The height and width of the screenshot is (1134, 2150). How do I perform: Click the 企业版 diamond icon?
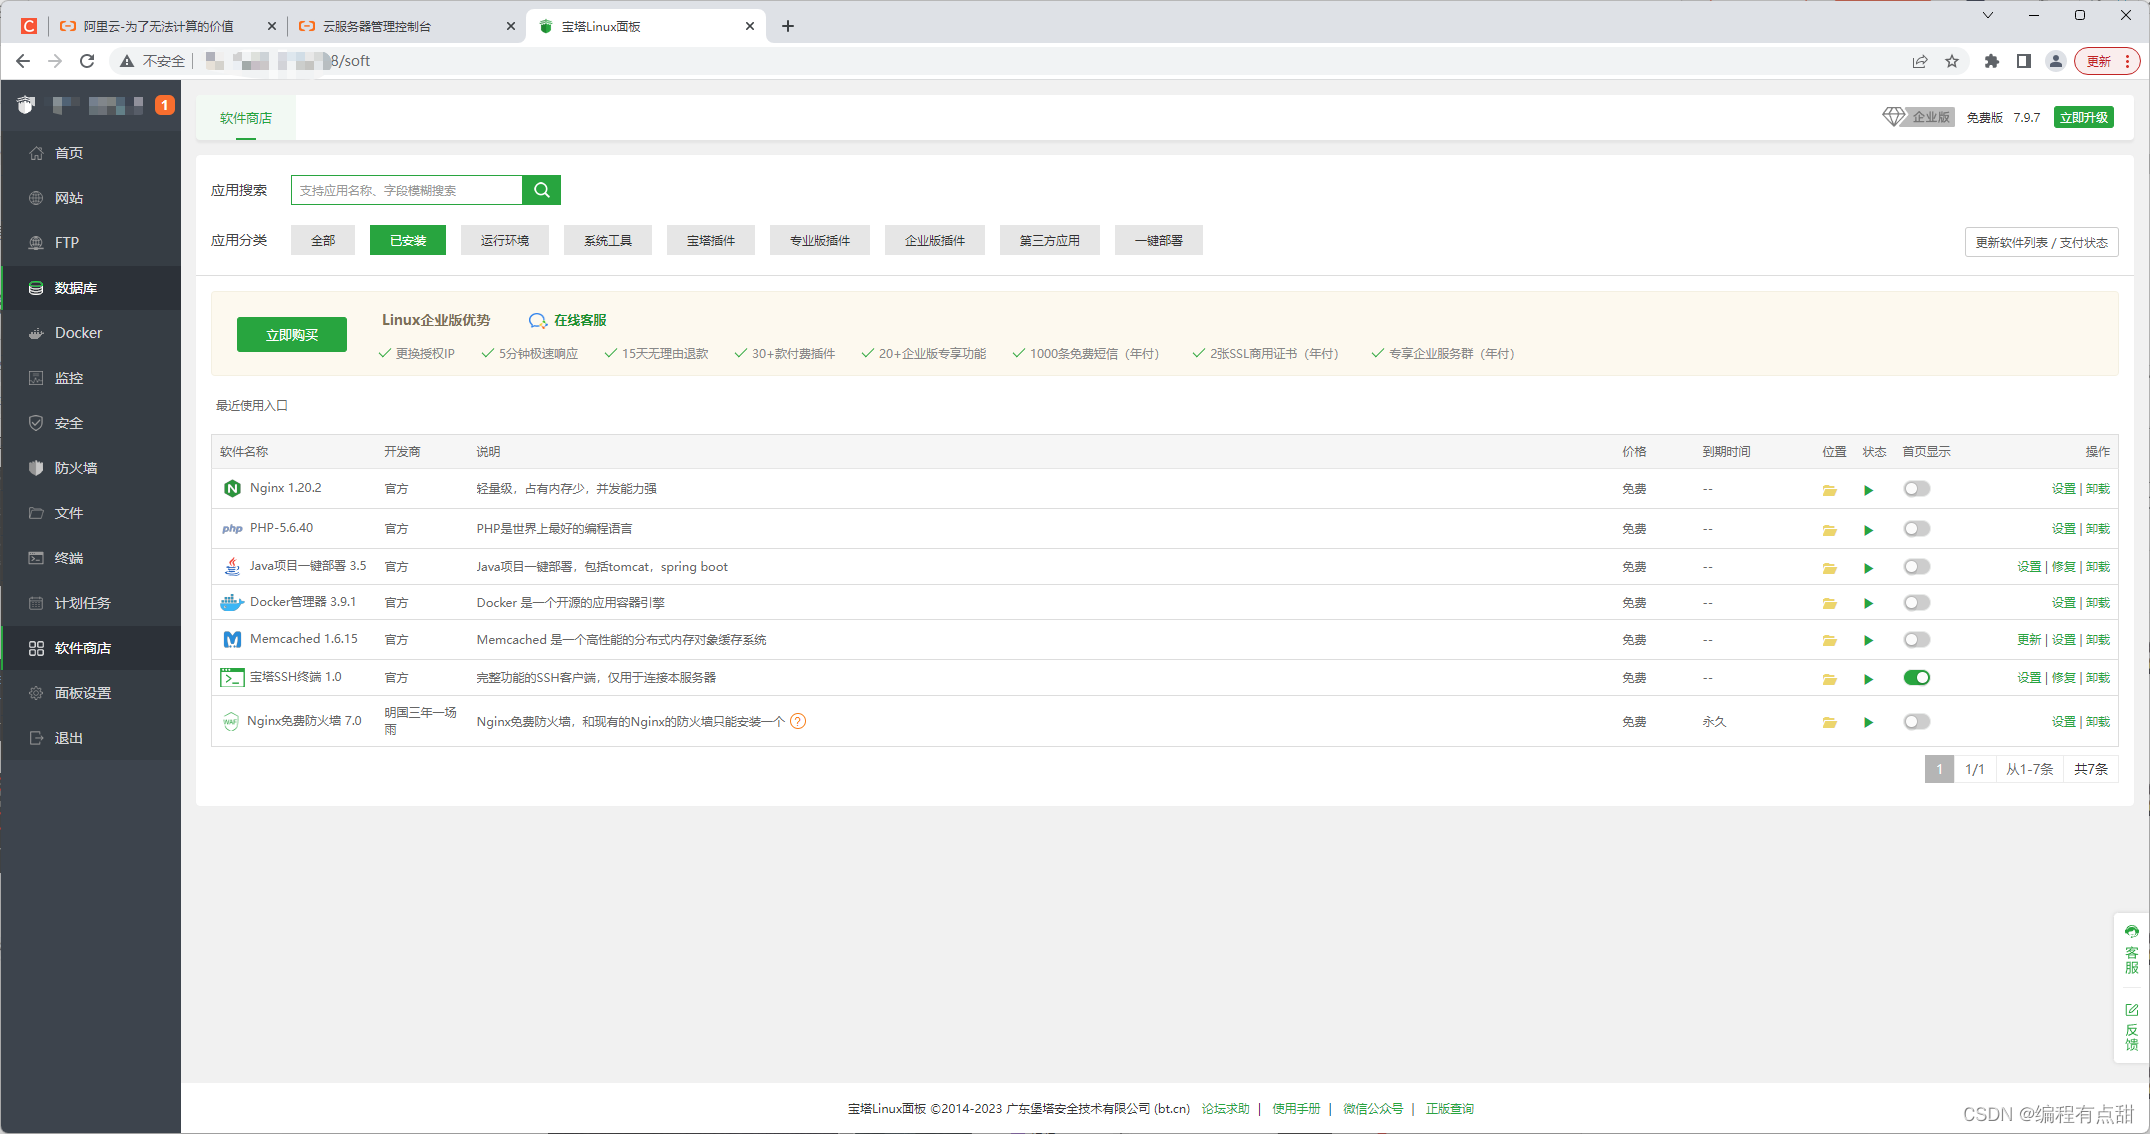point(1893,117)
